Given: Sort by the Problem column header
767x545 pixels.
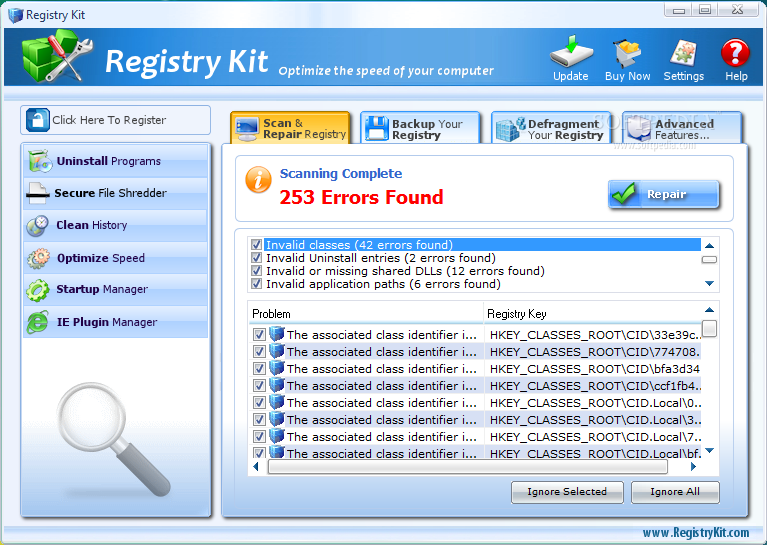Looking at the screenshot, I should (x=366, y=314).
